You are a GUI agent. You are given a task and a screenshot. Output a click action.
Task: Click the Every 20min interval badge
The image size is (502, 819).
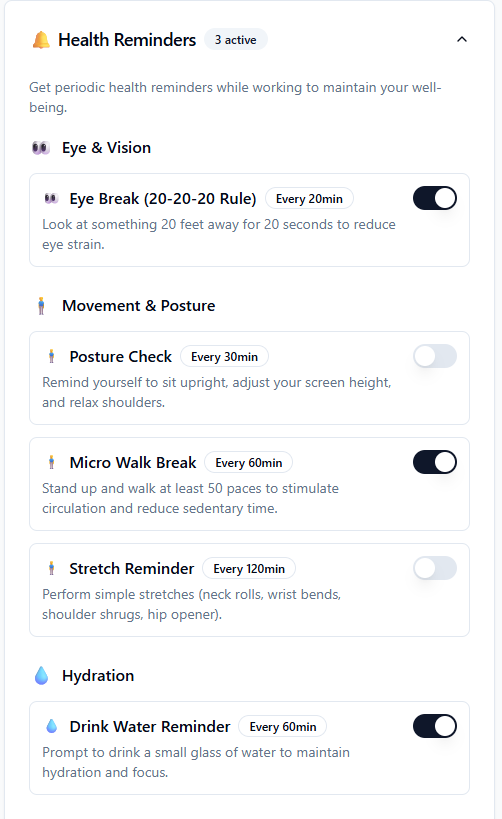(309, 198)
